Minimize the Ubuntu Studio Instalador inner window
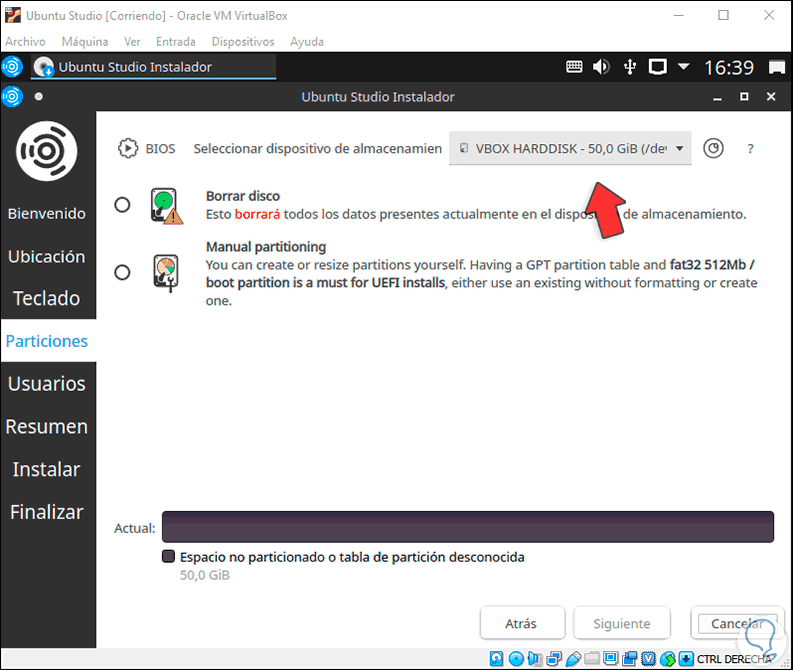The width and height of the screenshot is (793, 670). click(717, 97)
